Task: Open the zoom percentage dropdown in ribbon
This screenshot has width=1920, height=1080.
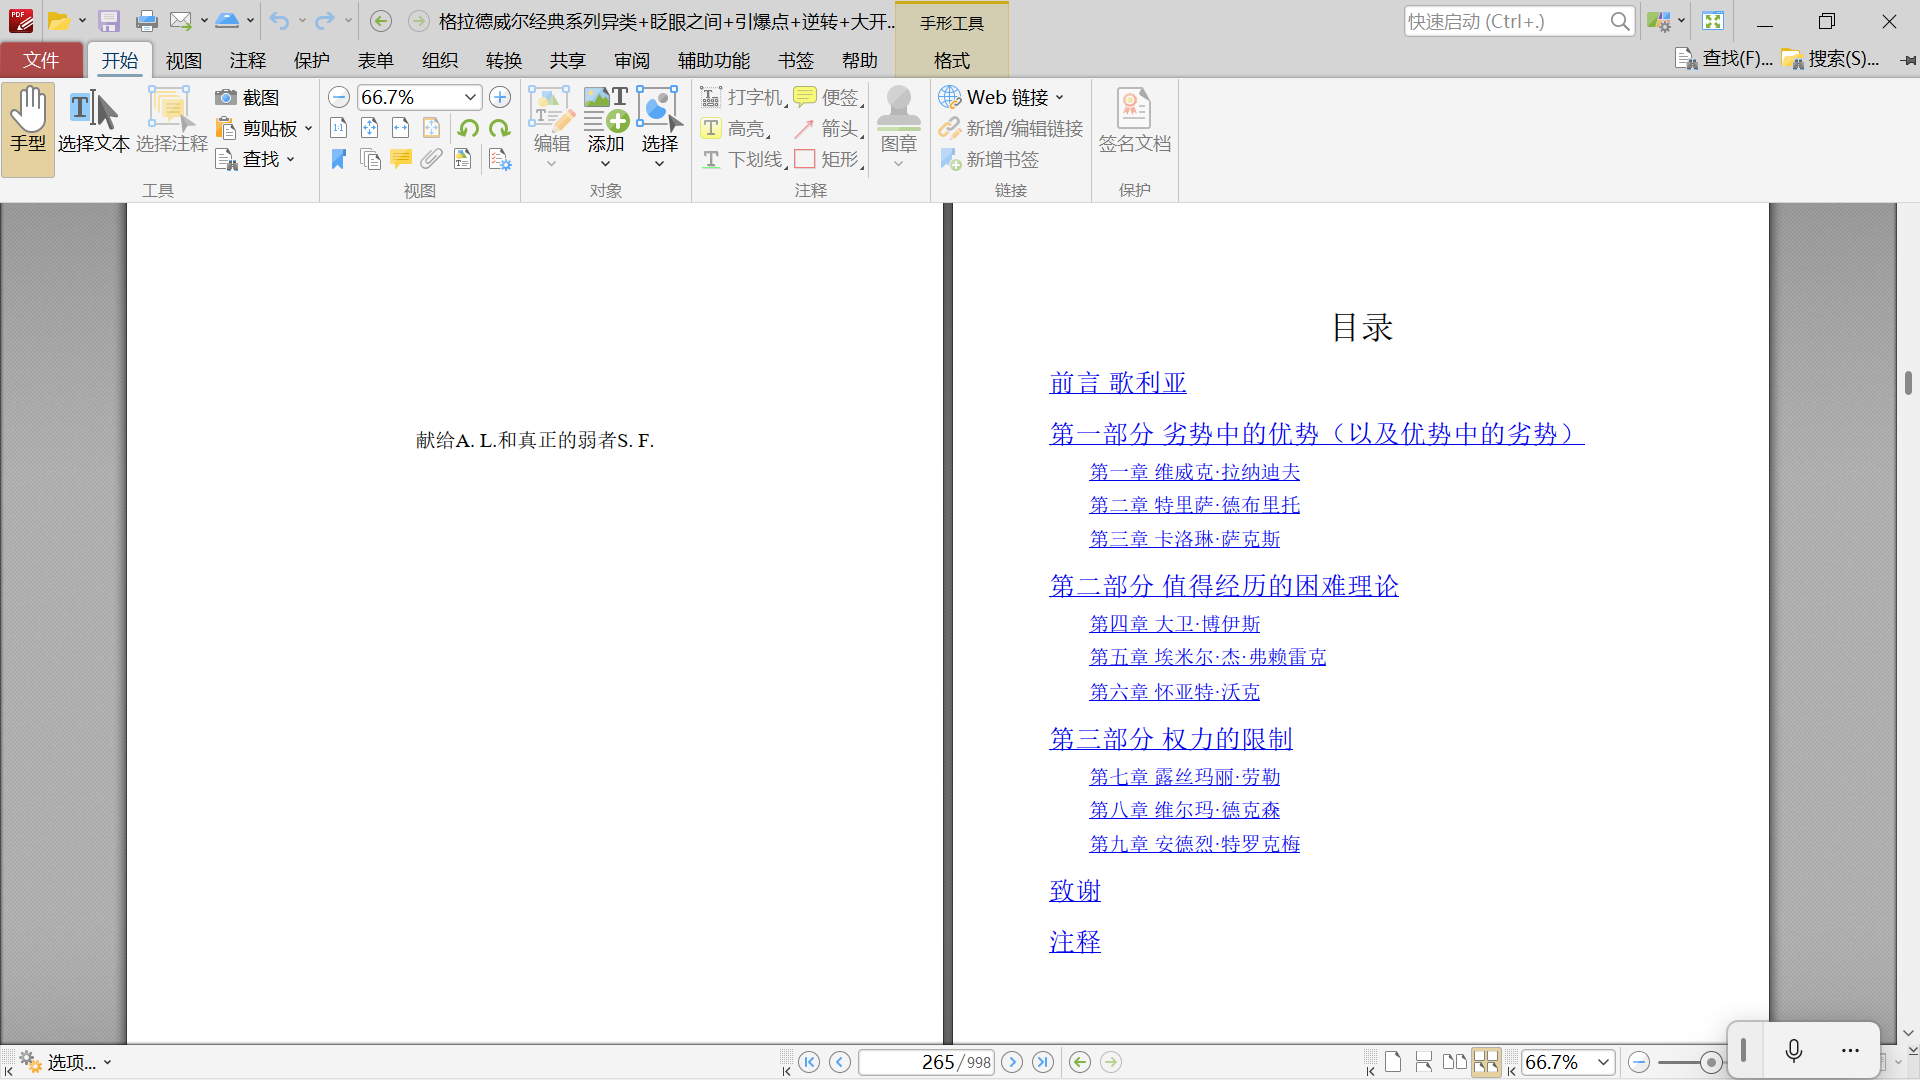Action: point(470,97)
